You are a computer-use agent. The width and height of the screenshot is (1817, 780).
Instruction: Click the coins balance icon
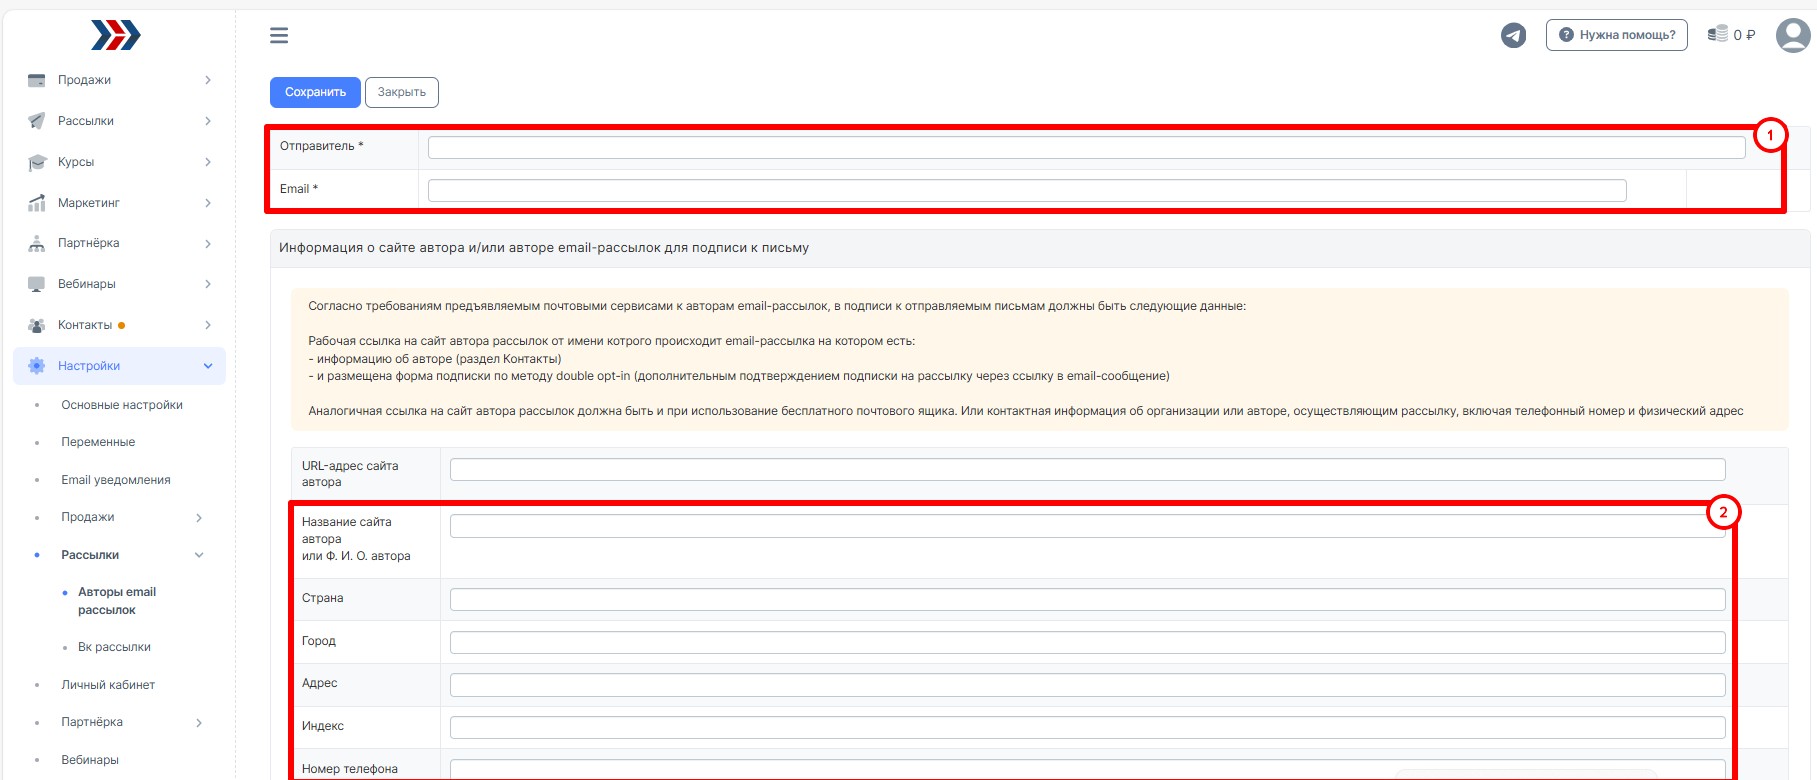coord(1718,34)
